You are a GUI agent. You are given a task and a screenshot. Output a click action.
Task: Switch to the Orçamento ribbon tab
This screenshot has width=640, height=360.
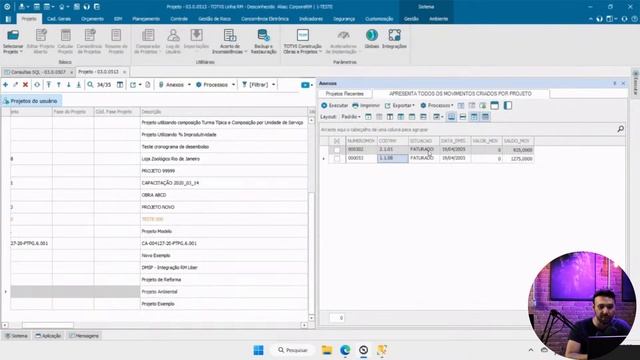coord(92,19)
